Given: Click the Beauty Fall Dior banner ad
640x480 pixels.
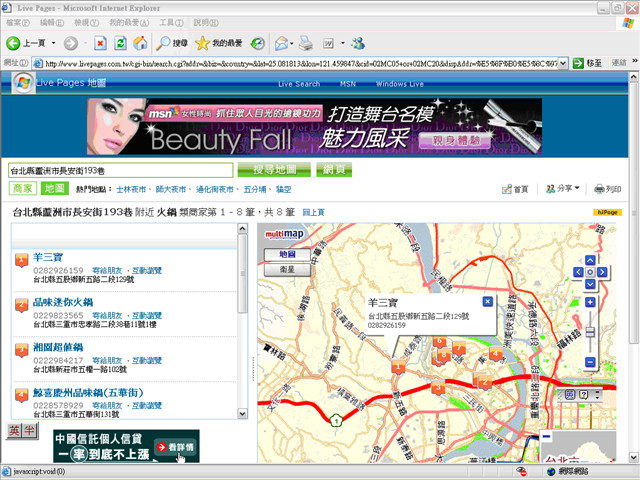Looking at the screenshot, I should point(314,127).
